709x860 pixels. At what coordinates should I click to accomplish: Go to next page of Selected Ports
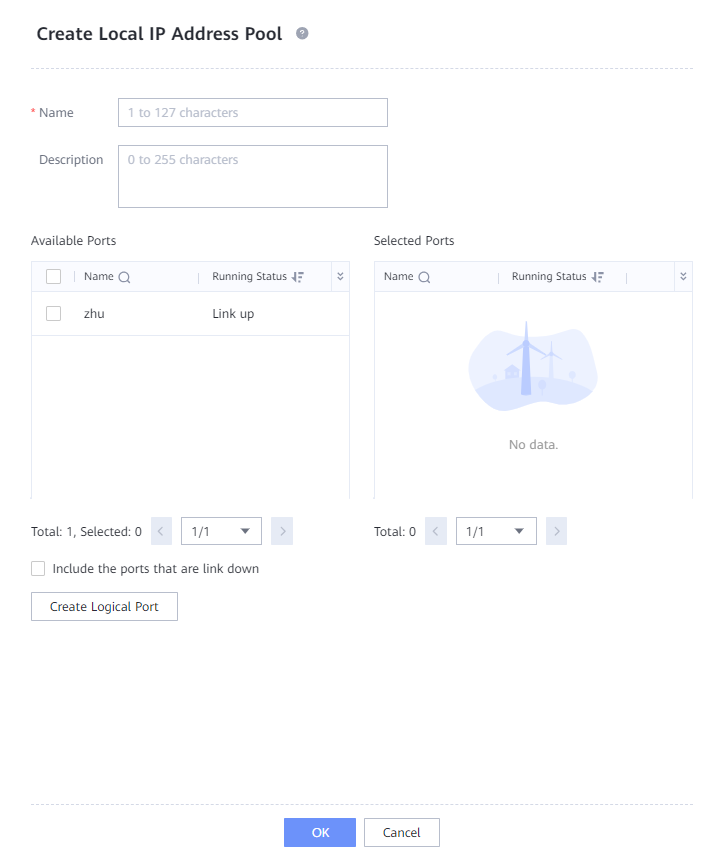click(556, 531)
